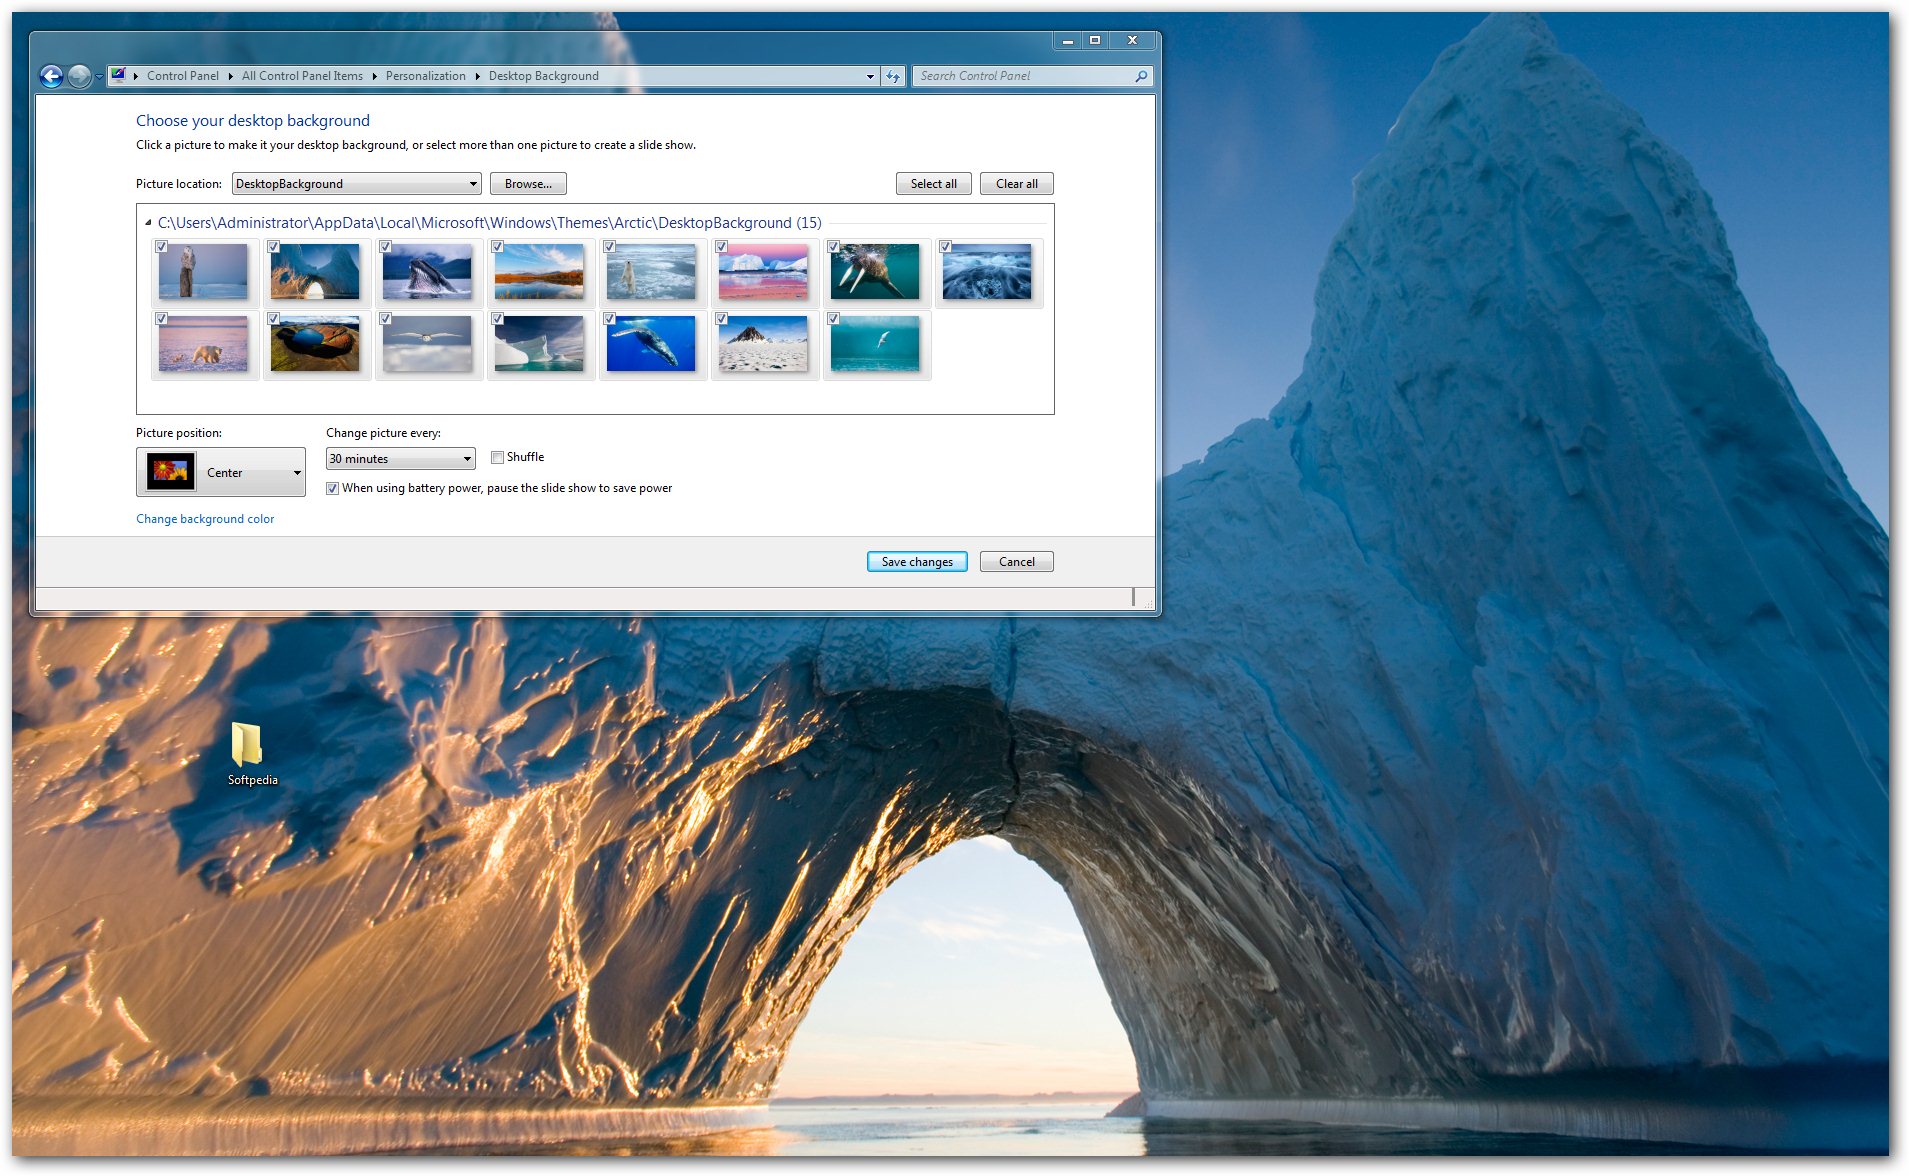This screenshot has width=1909, height=1176.
Task: Enable the Shuffle checkbox
Action: pos(497,458)
